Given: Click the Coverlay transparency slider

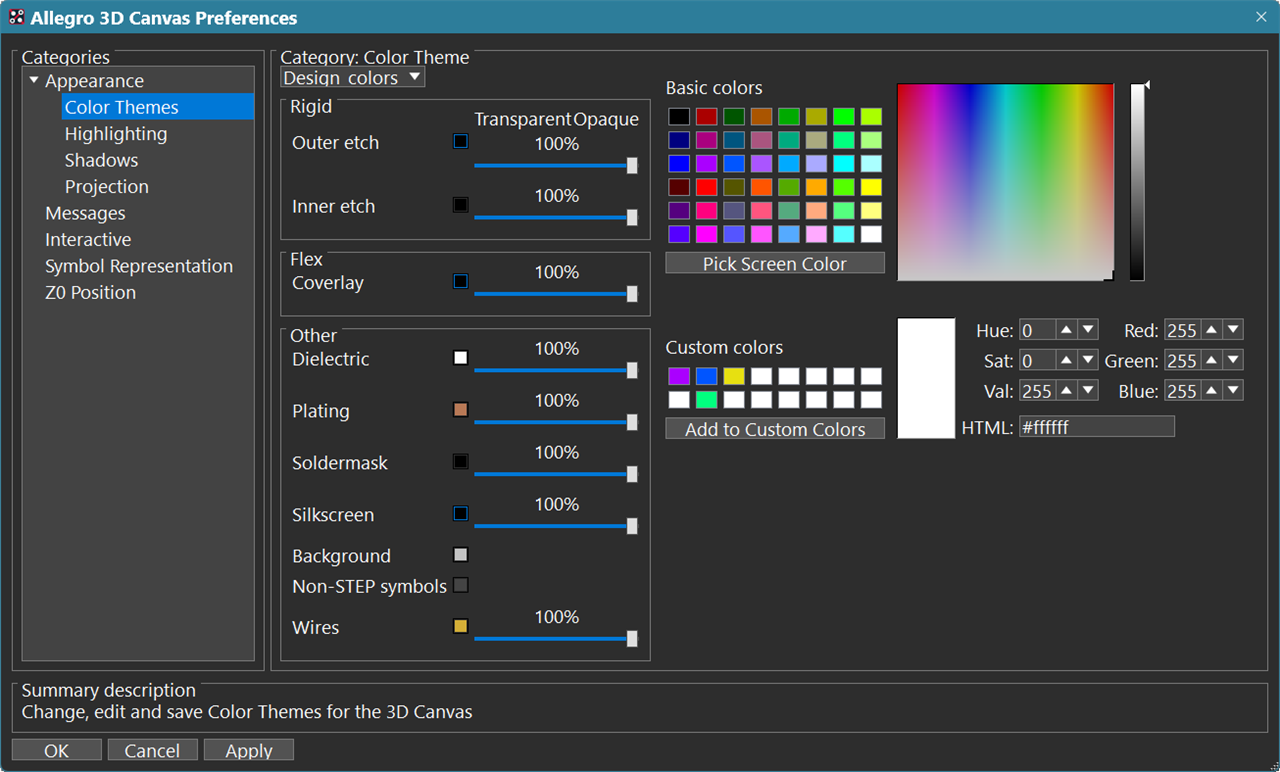Looking at the screenshot, I should 556,294.
